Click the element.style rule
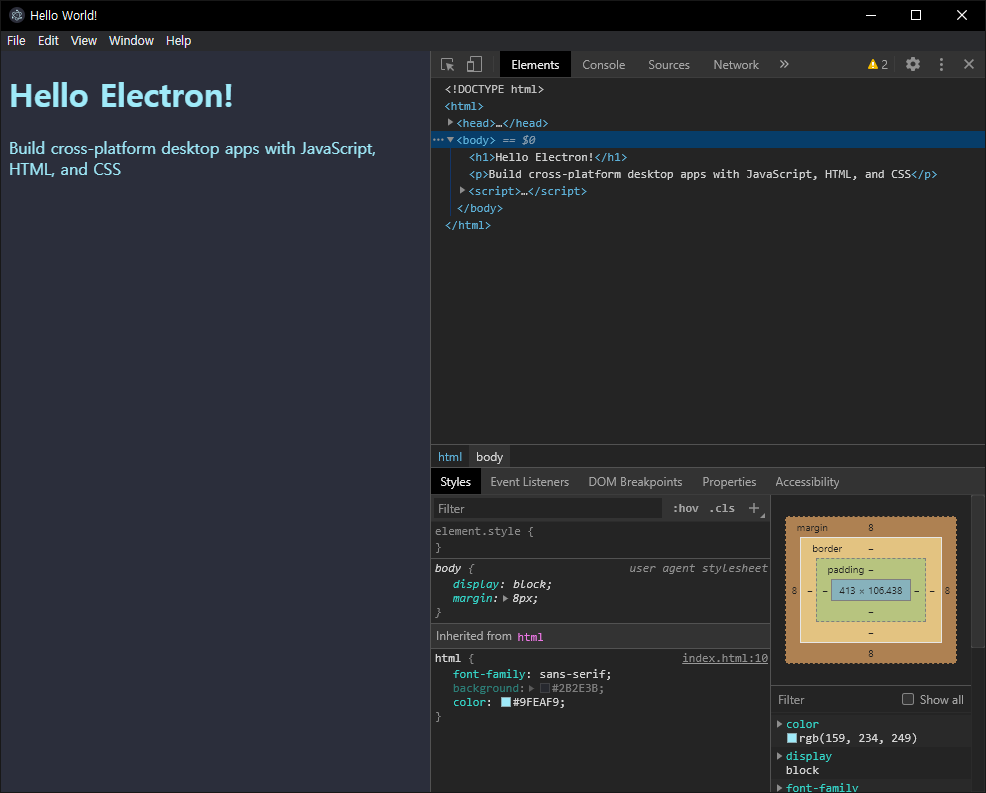The height and width of the screenshot is (793, 986). coord(484,531)
